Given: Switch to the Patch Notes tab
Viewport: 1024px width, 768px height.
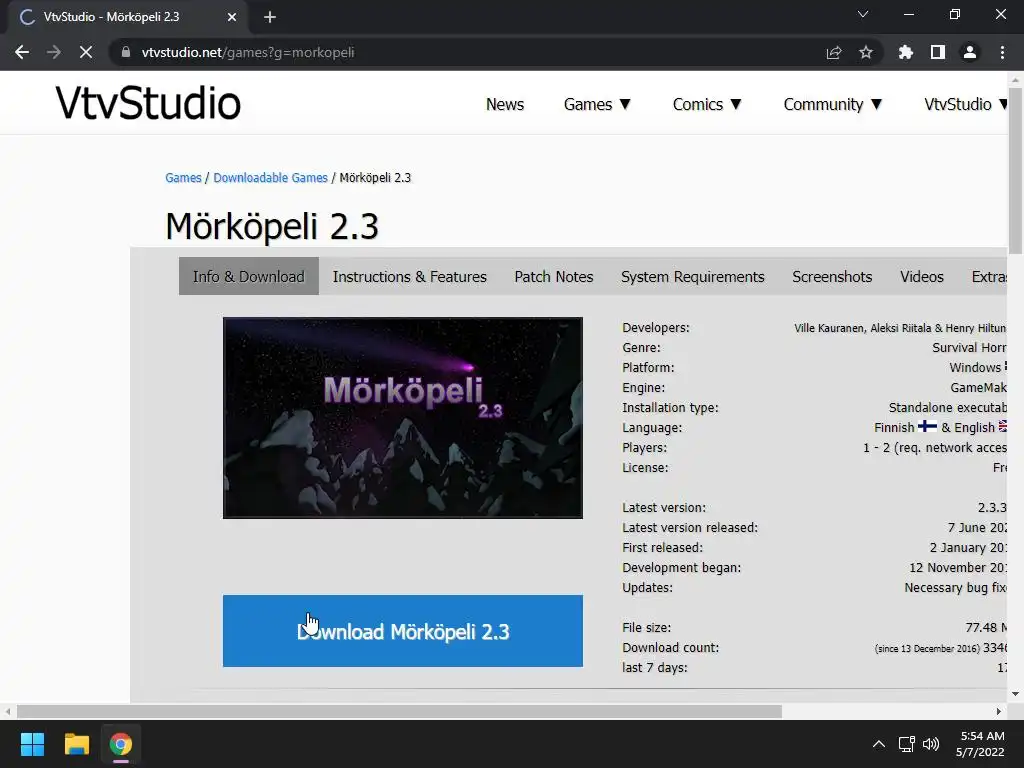Looking at the screenshot, I should point(554,276).
